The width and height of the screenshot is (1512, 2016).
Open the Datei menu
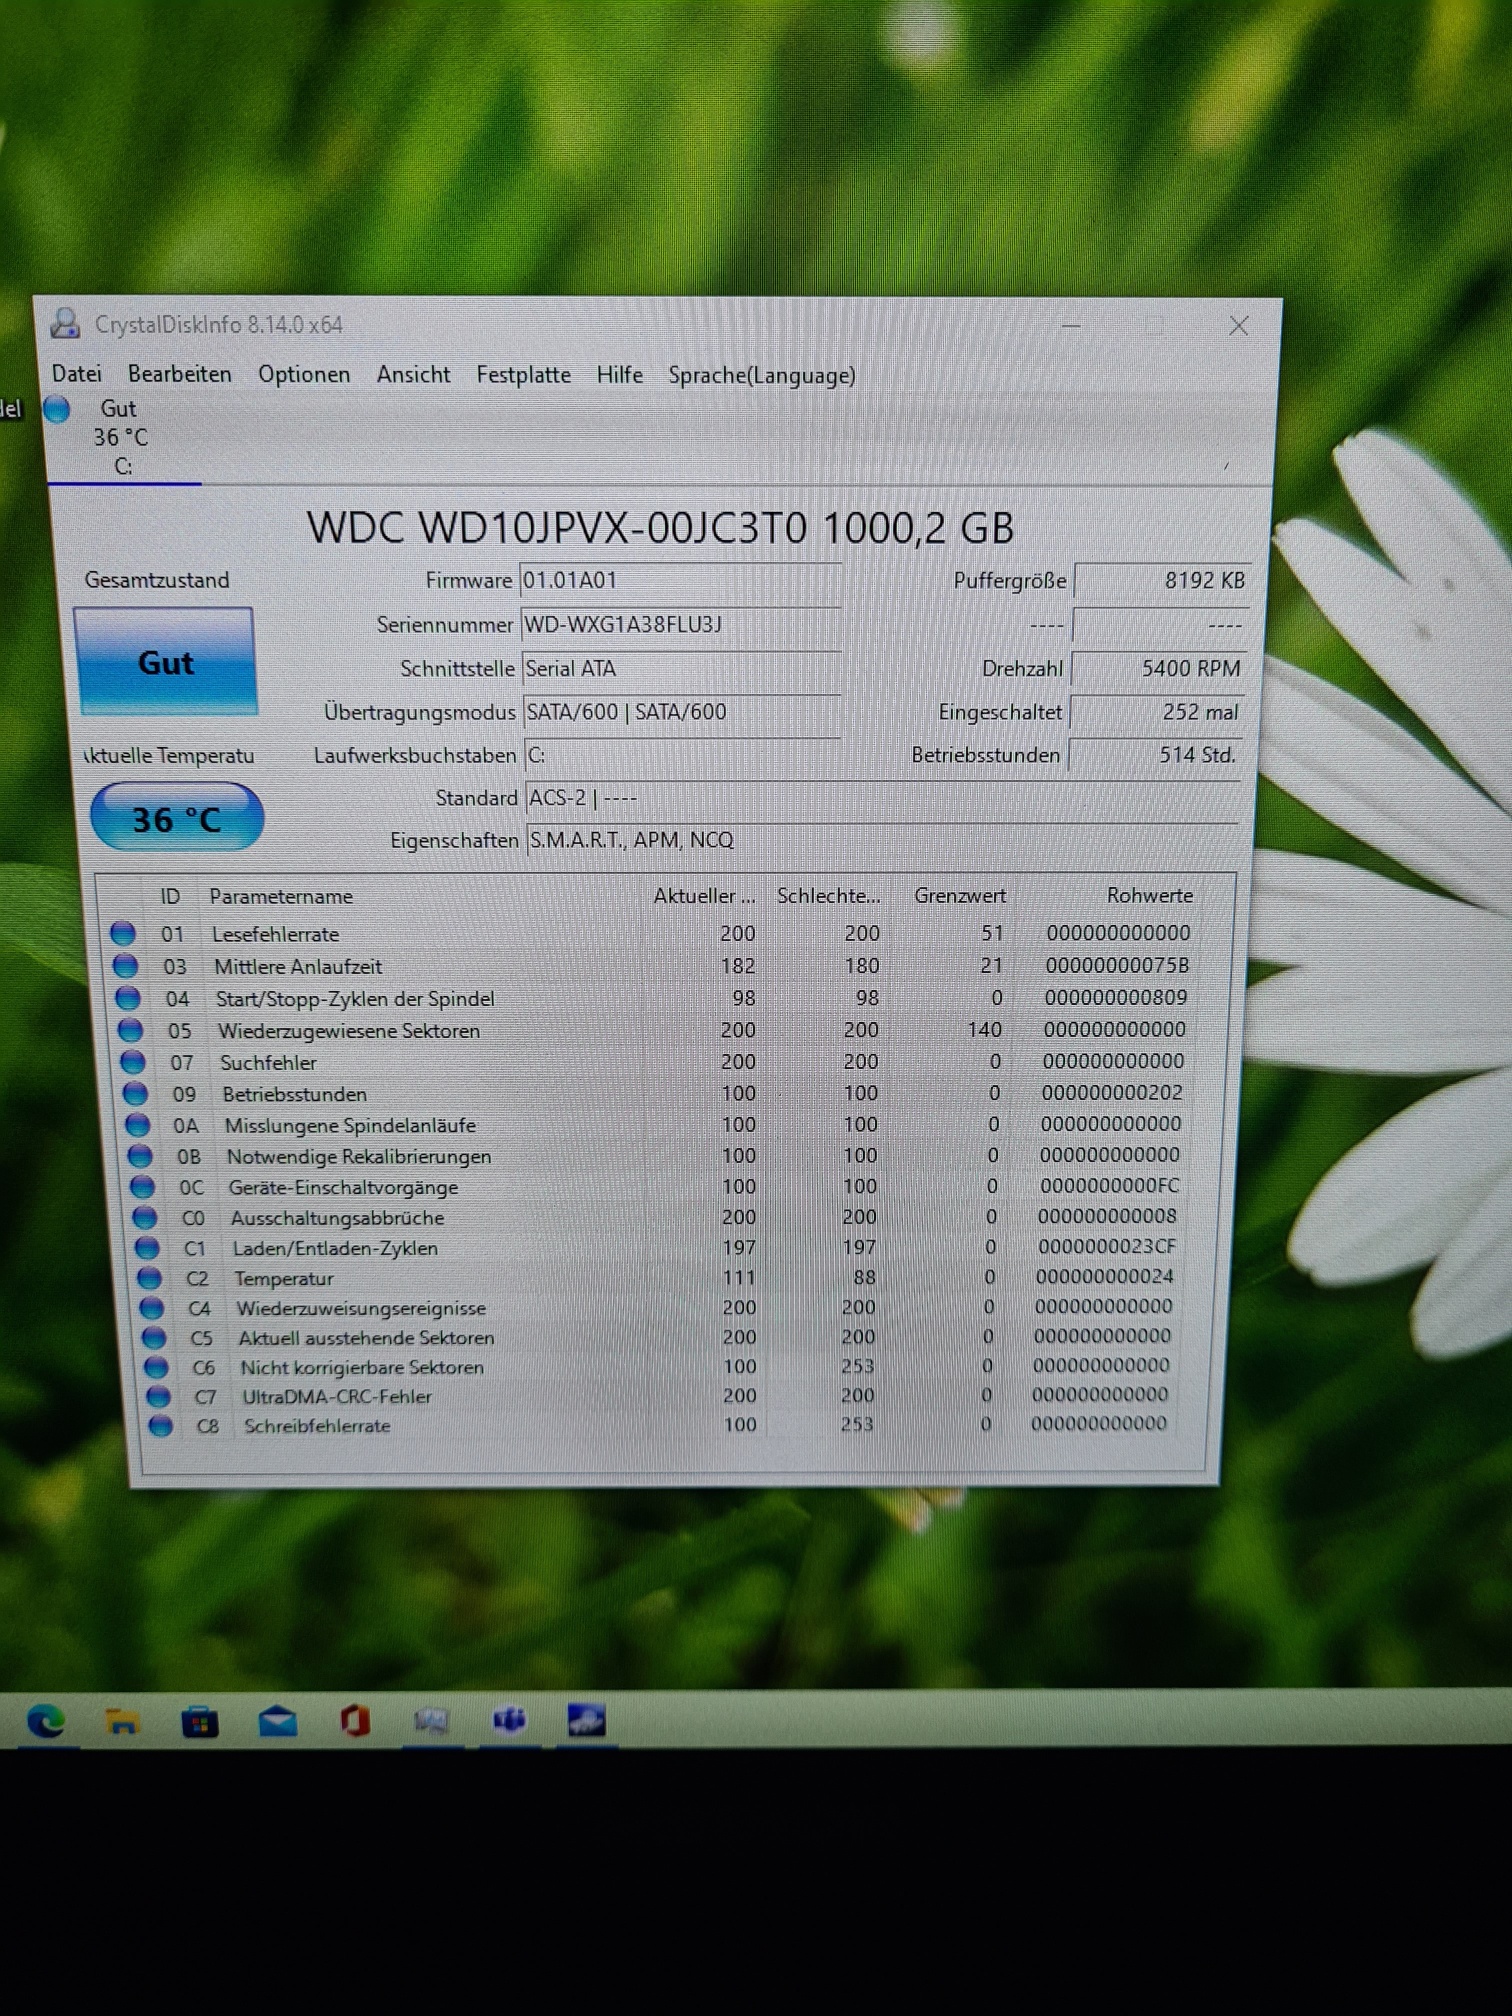[77, 374]
